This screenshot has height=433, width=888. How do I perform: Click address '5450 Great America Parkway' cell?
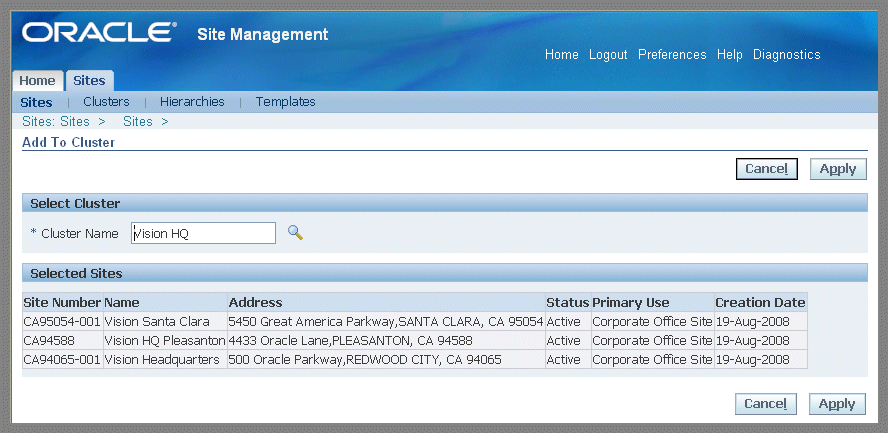386,321
